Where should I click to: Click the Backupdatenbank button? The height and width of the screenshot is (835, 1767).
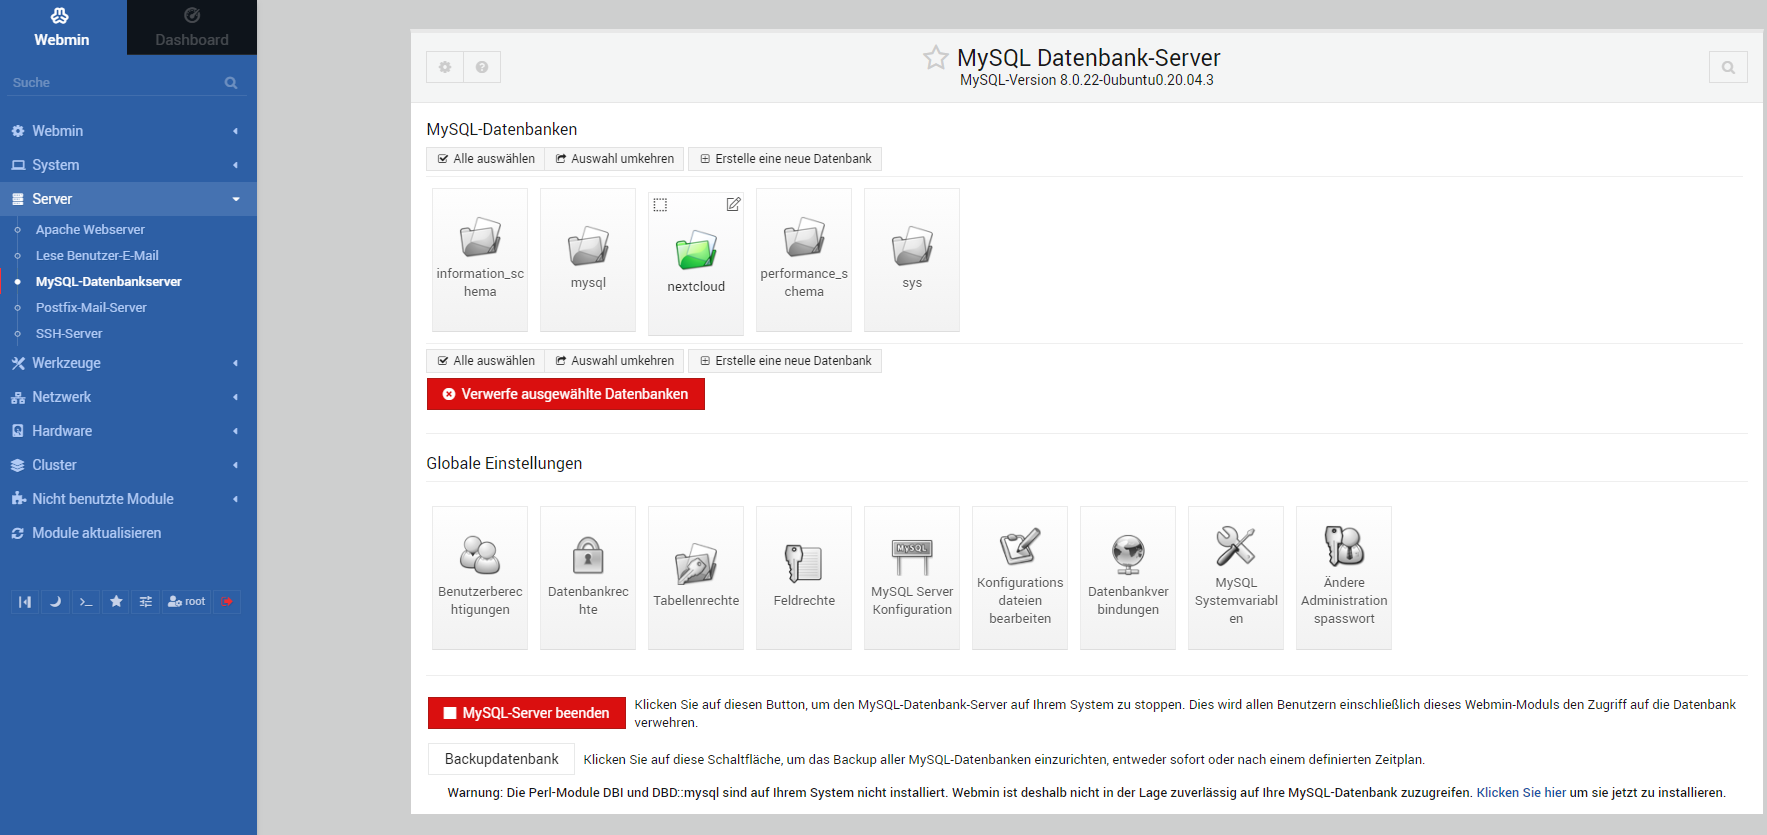(501, 759)
